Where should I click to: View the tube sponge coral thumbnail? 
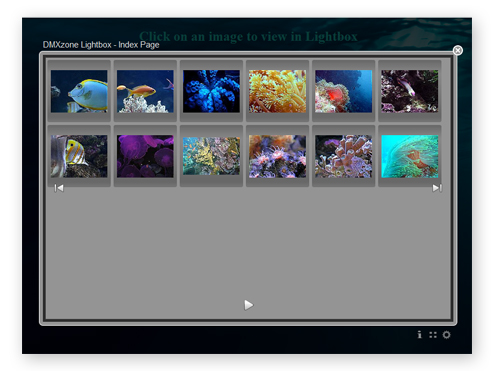[x=343, y=156]
